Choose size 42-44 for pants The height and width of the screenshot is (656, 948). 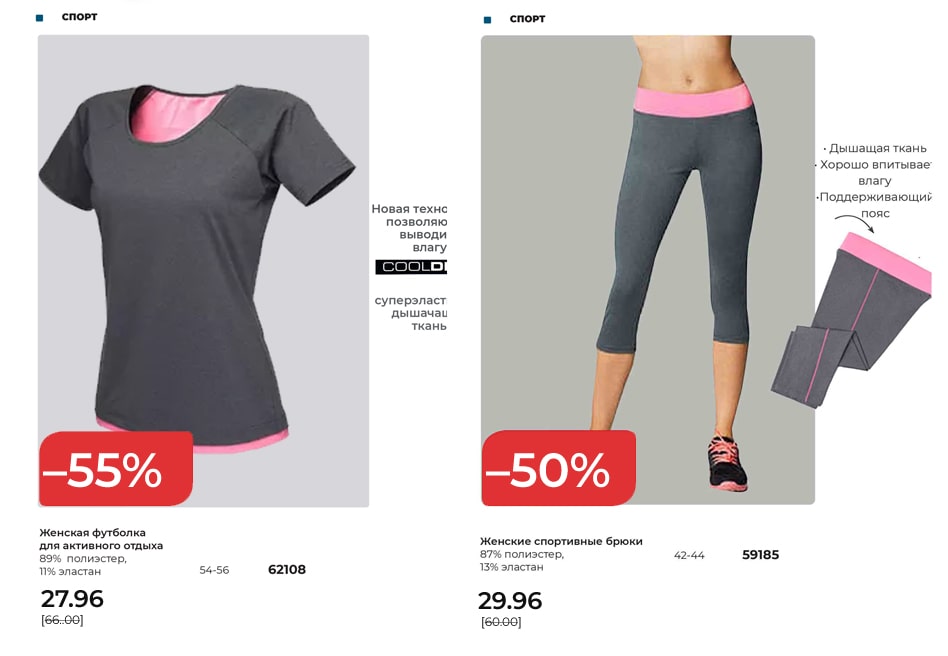[x=689, y=555]
